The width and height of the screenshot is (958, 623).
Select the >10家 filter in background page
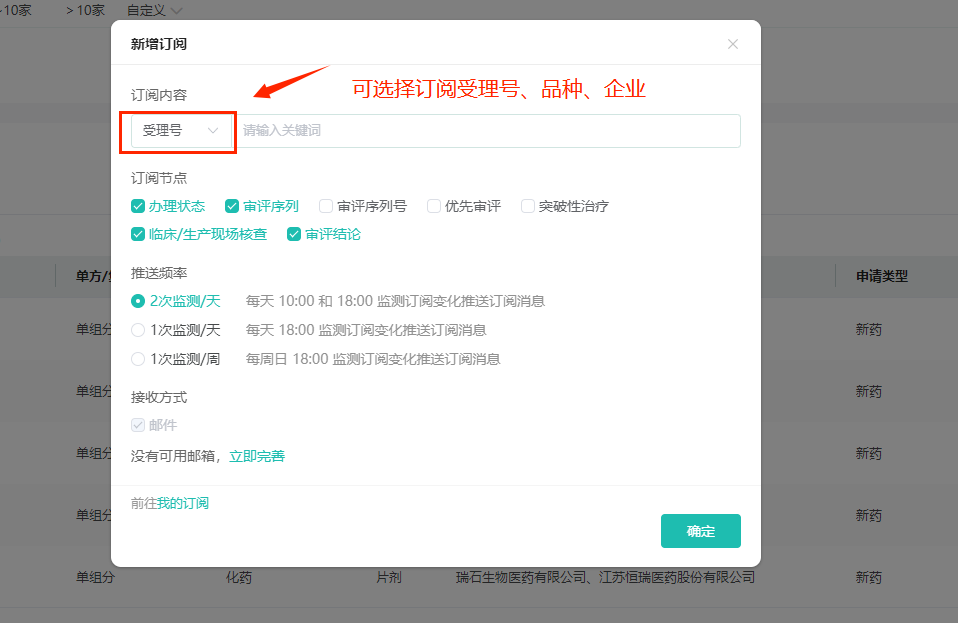click(85, 10)
